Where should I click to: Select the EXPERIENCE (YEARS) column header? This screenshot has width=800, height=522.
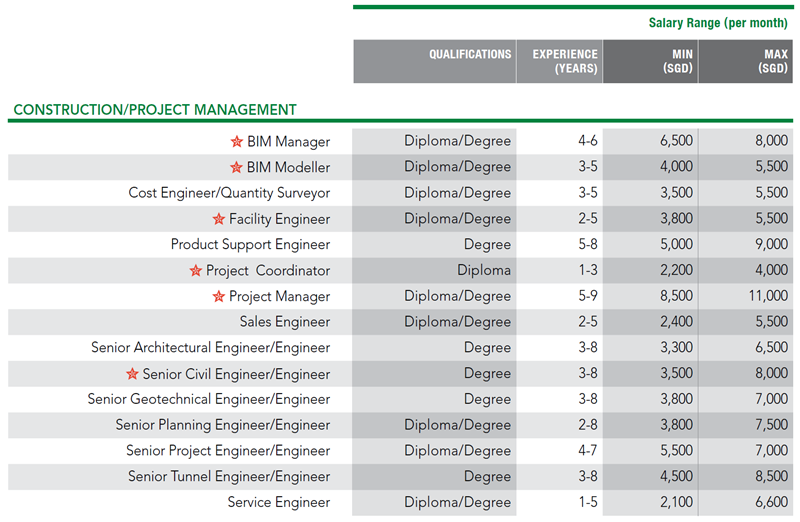coord(565,61)
